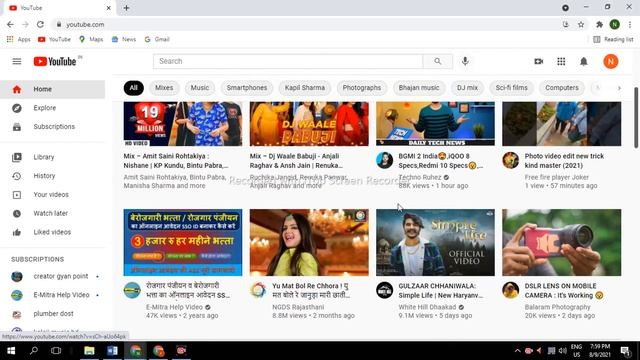640x360 pixels.
Task: Open the Apps bookmark shortcut
Action: tap(19, 39)
